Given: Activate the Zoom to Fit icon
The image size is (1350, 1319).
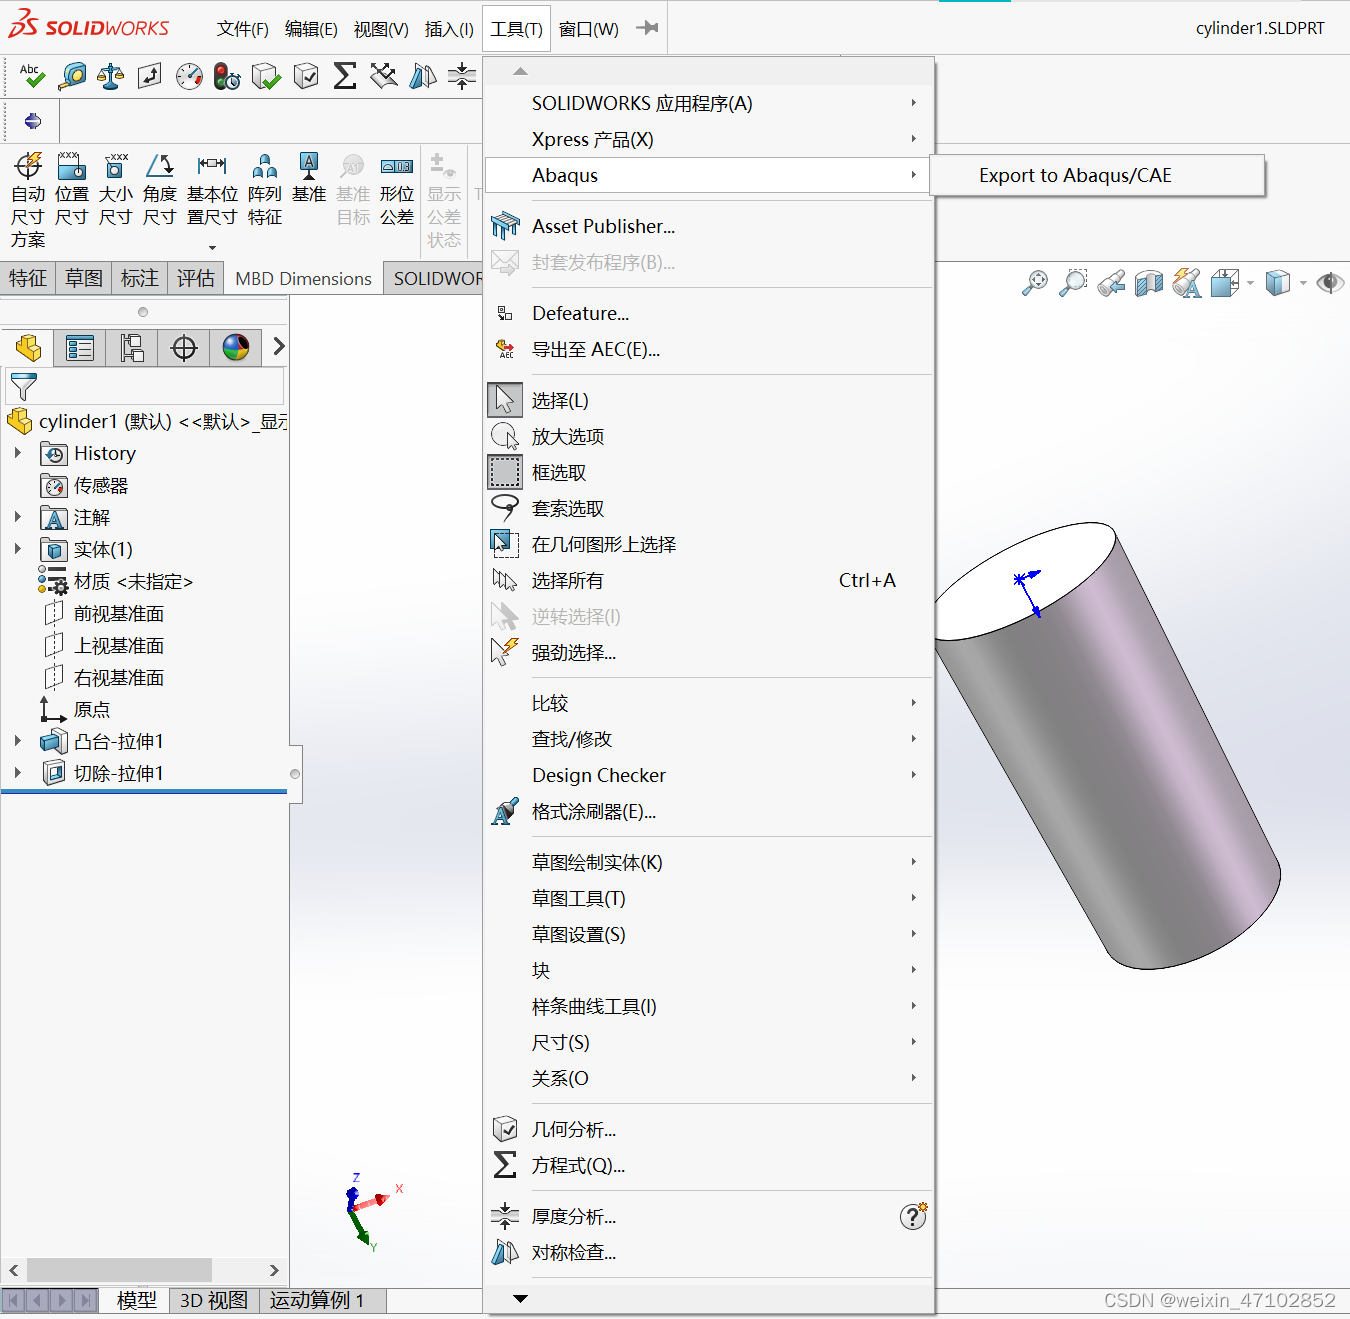Looking at the screenshot, I should (1035, 283).
